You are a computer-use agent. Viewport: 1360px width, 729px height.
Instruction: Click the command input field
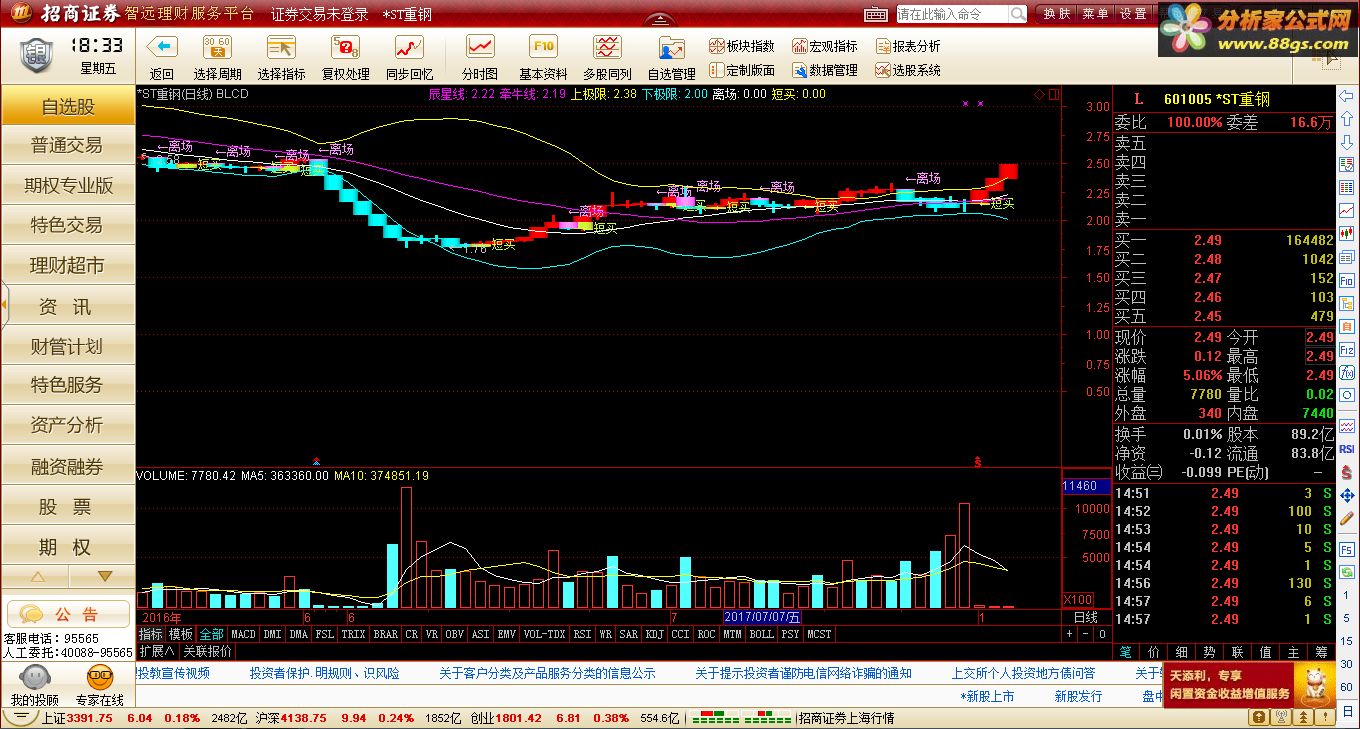click(x=952, y=14)
